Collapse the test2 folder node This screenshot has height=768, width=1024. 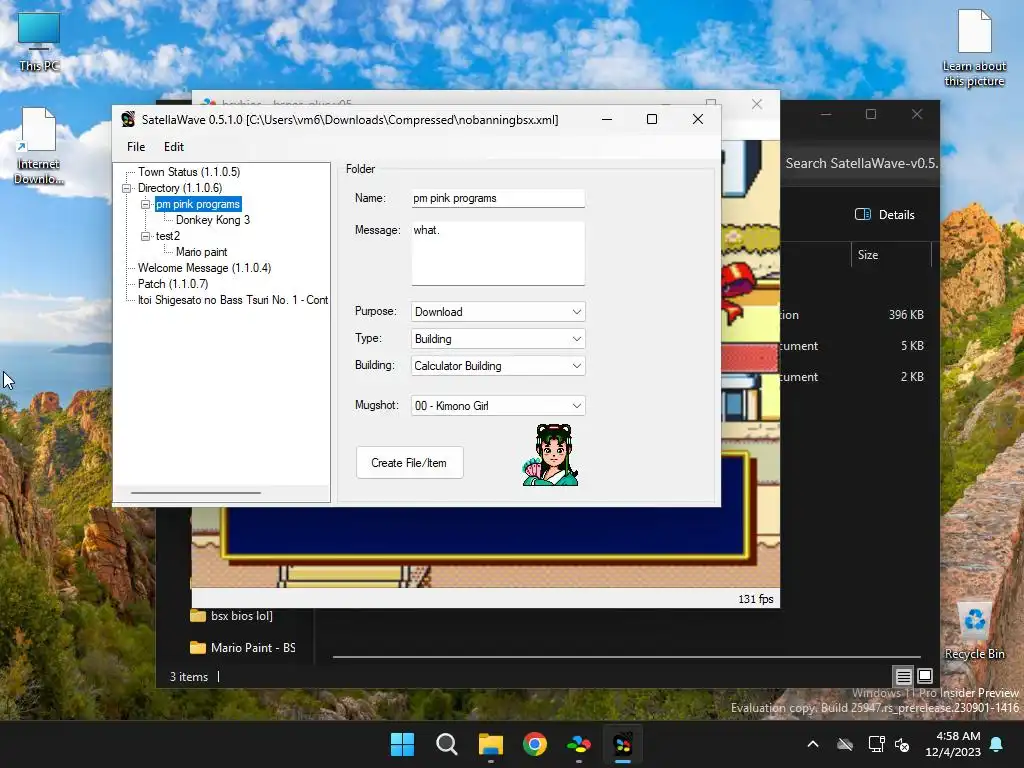click(145, 236)
